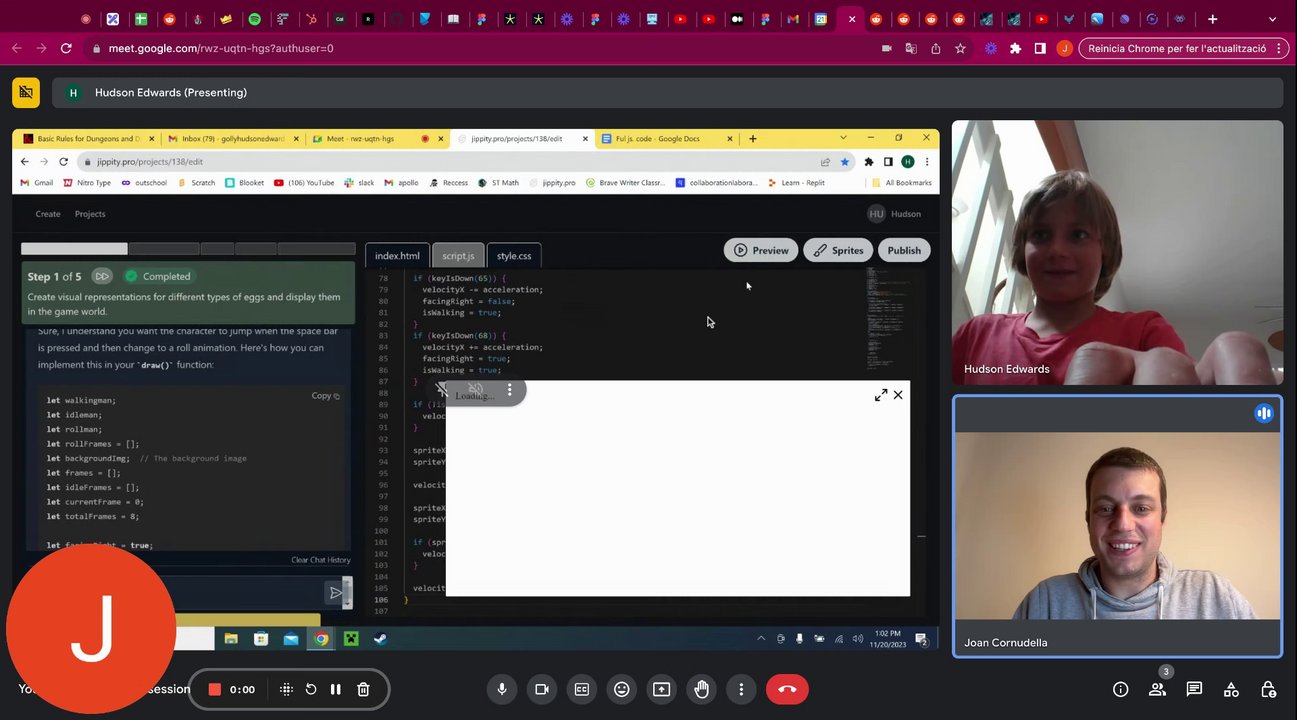Switch to the script.js tab
Viewport: 1297px width, 720px height.
[x=458, y=256]
